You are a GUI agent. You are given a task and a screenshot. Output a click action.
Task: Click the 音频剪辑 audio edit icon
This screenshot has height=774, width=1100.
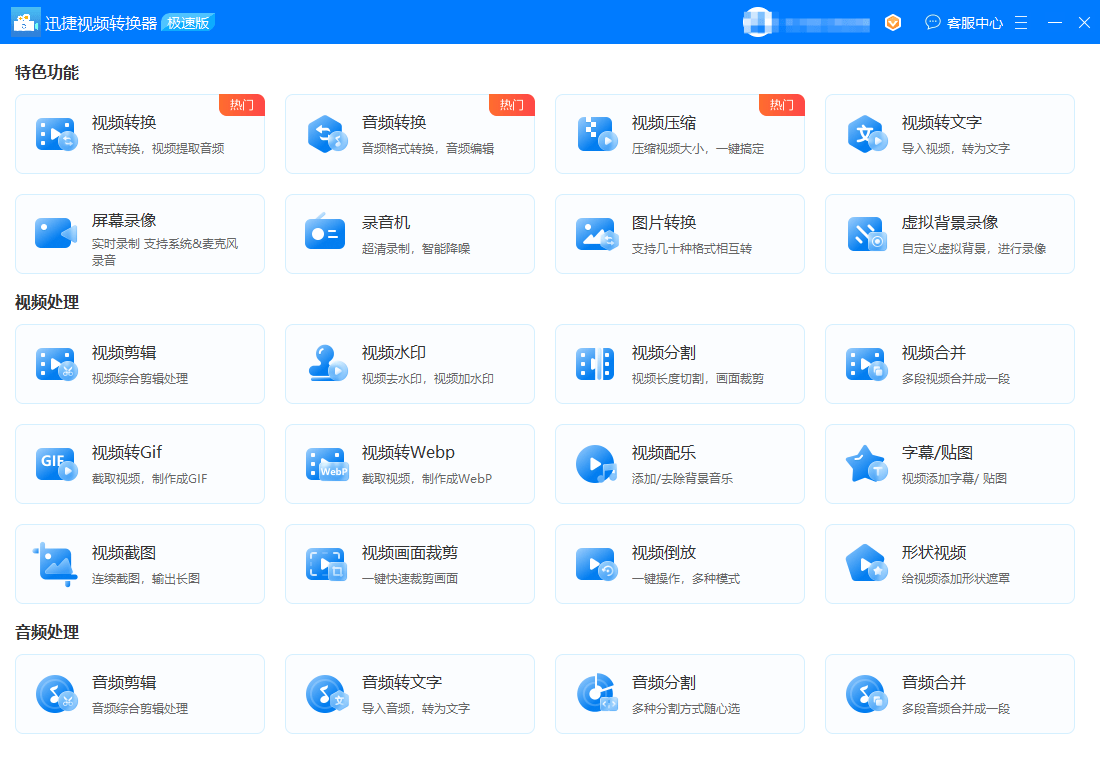(x=56, y=694)
